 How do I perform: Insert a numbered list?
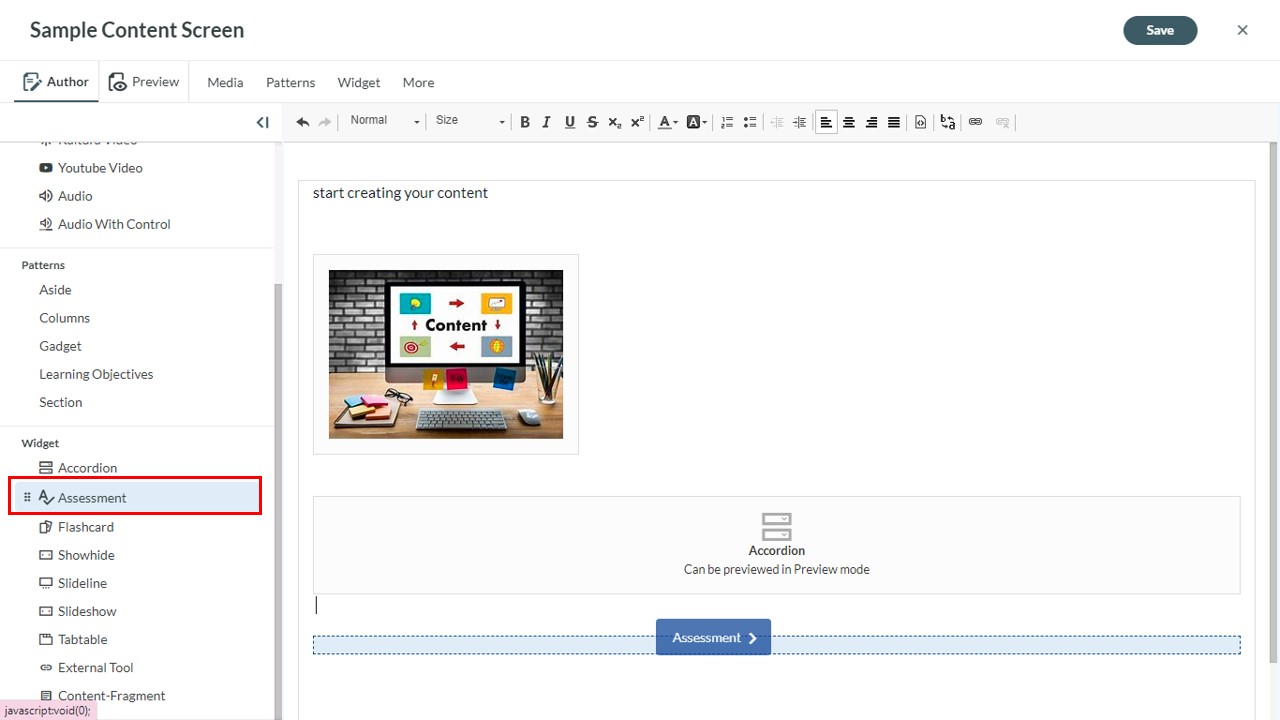727,122
